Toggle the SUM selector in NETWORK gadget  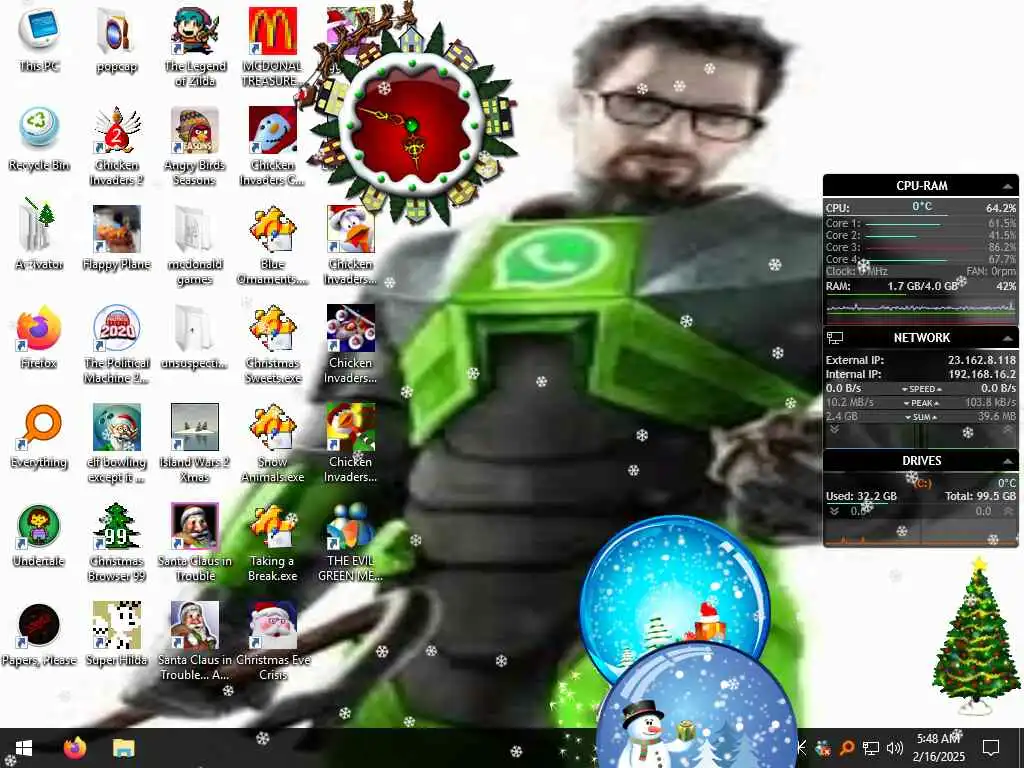(921, 417)
